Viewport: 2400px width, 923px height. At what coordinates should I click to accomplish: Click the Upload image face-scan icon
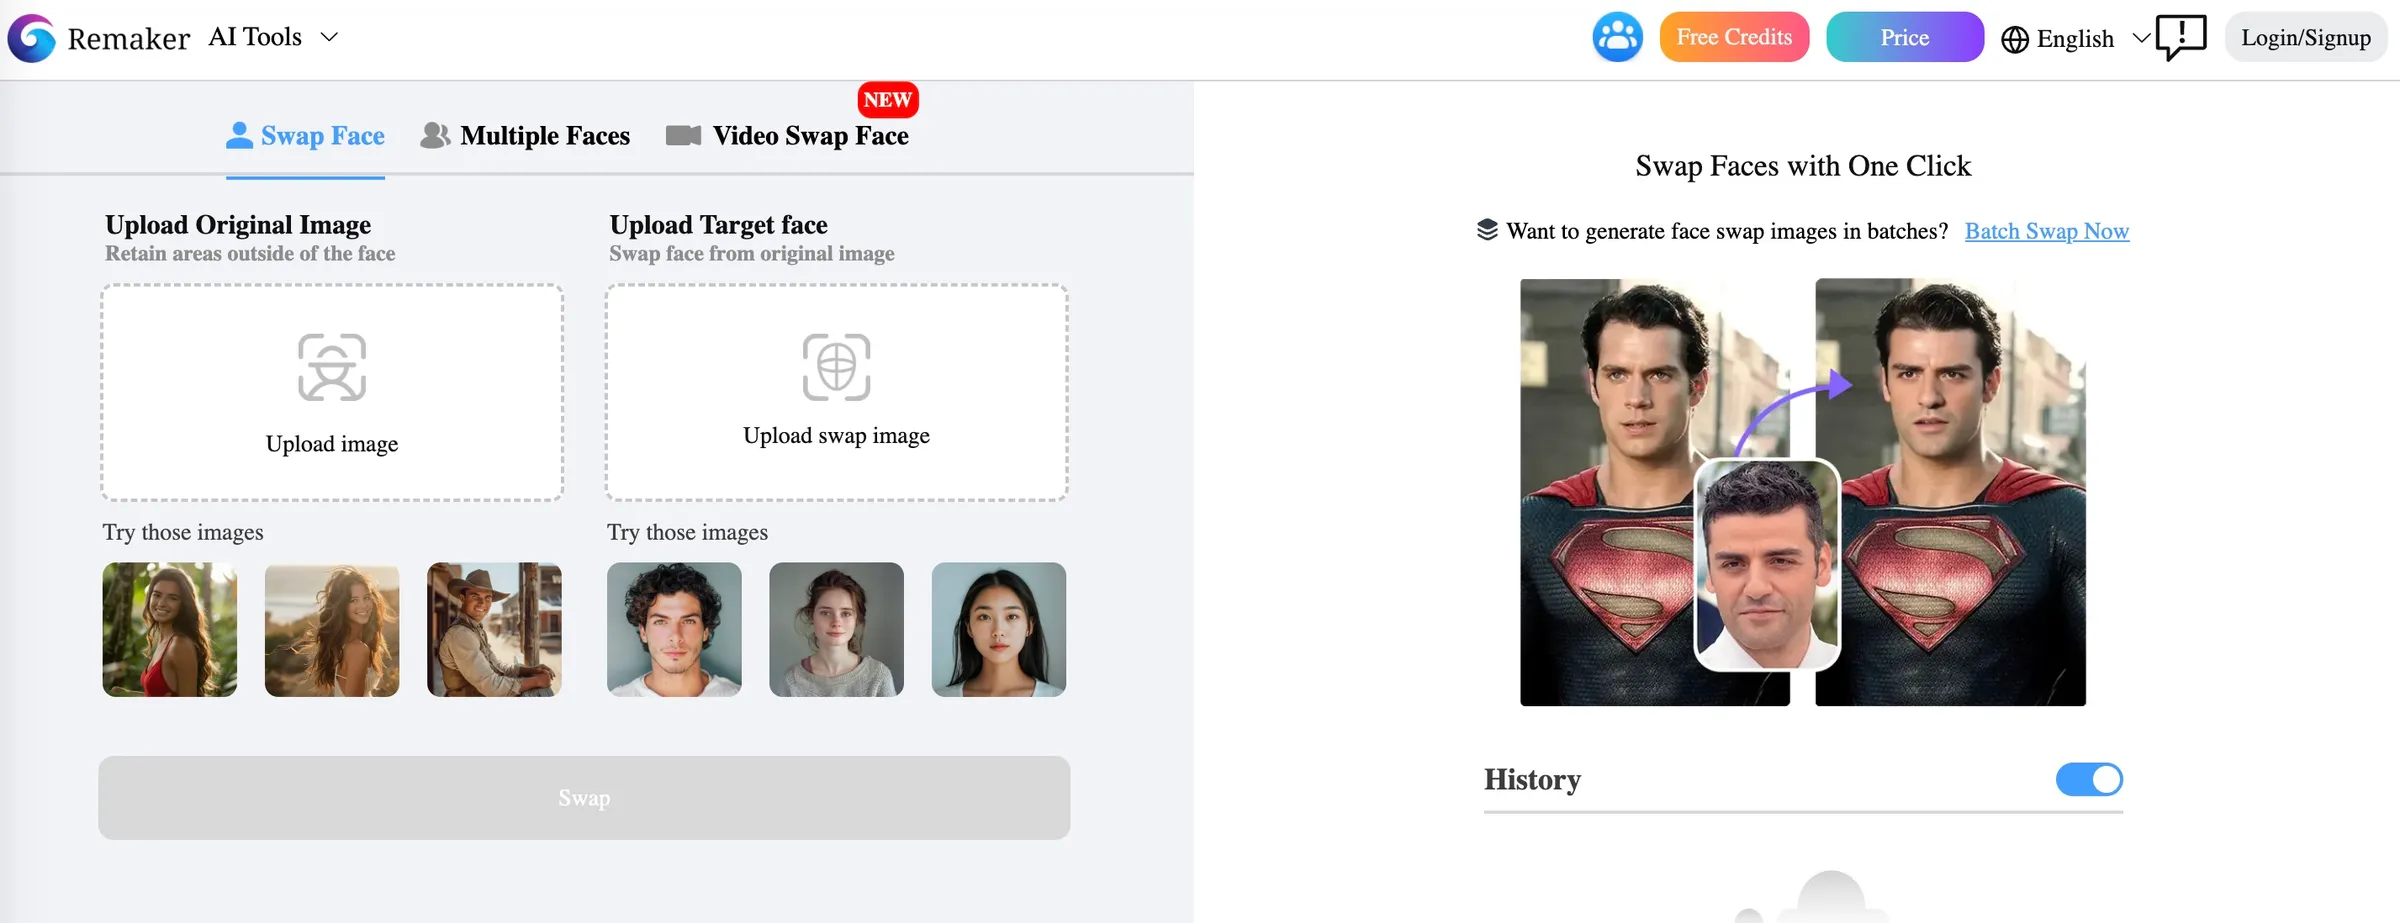coord(331,368)
